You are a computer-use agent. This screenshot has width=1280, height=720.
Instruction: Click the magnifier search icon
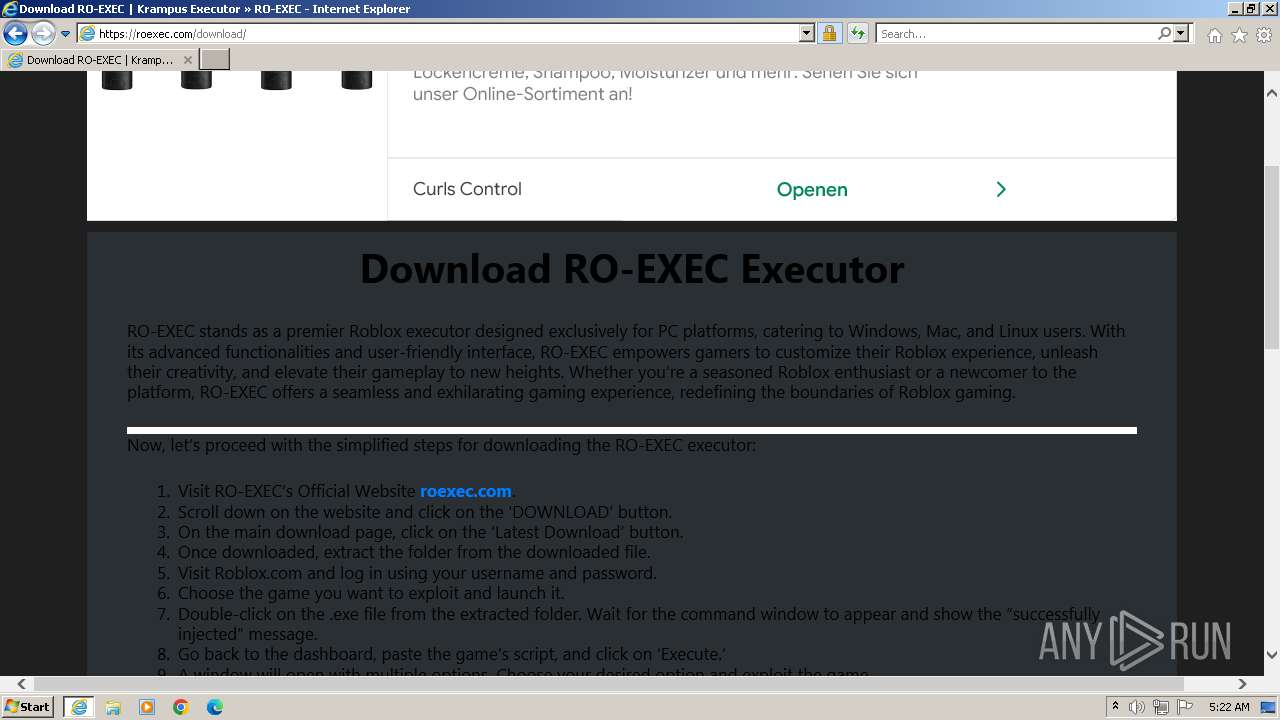pos(1164,33)
